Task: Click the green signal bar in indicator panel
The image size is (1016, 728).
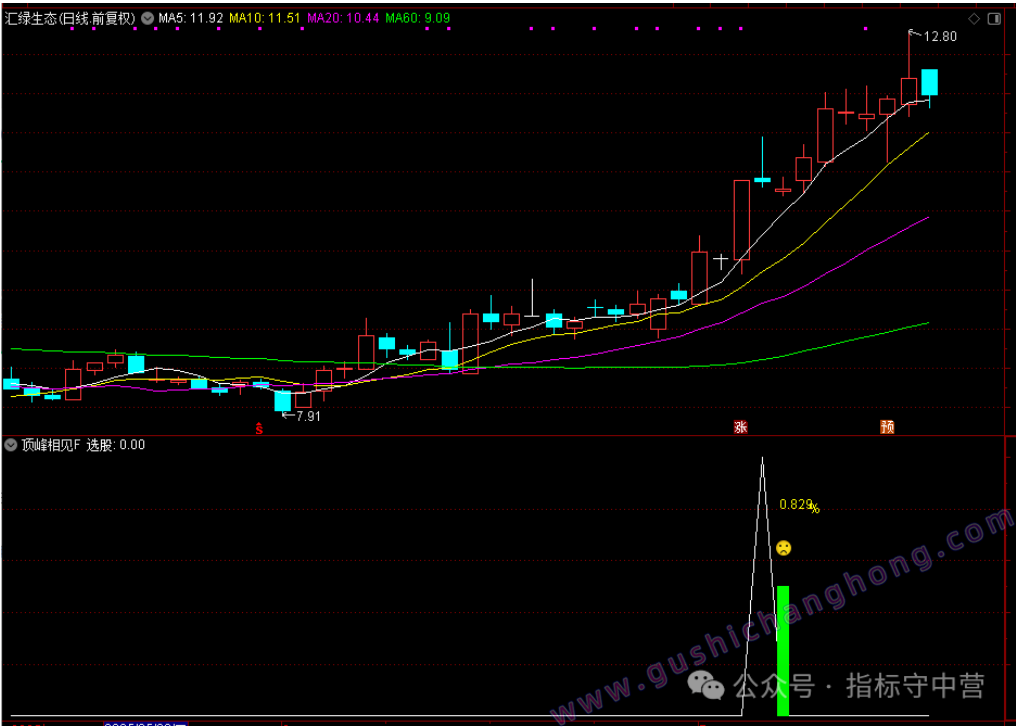Action: (783, 651)
